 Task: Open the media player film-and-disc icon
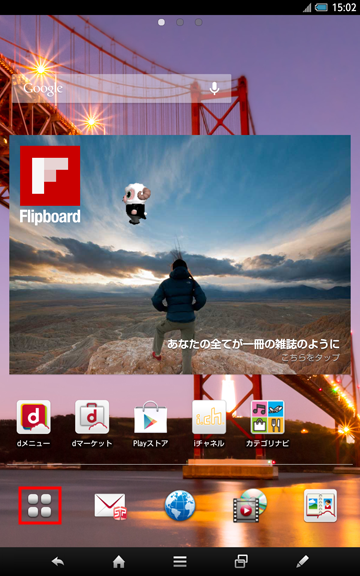(250, 505)
